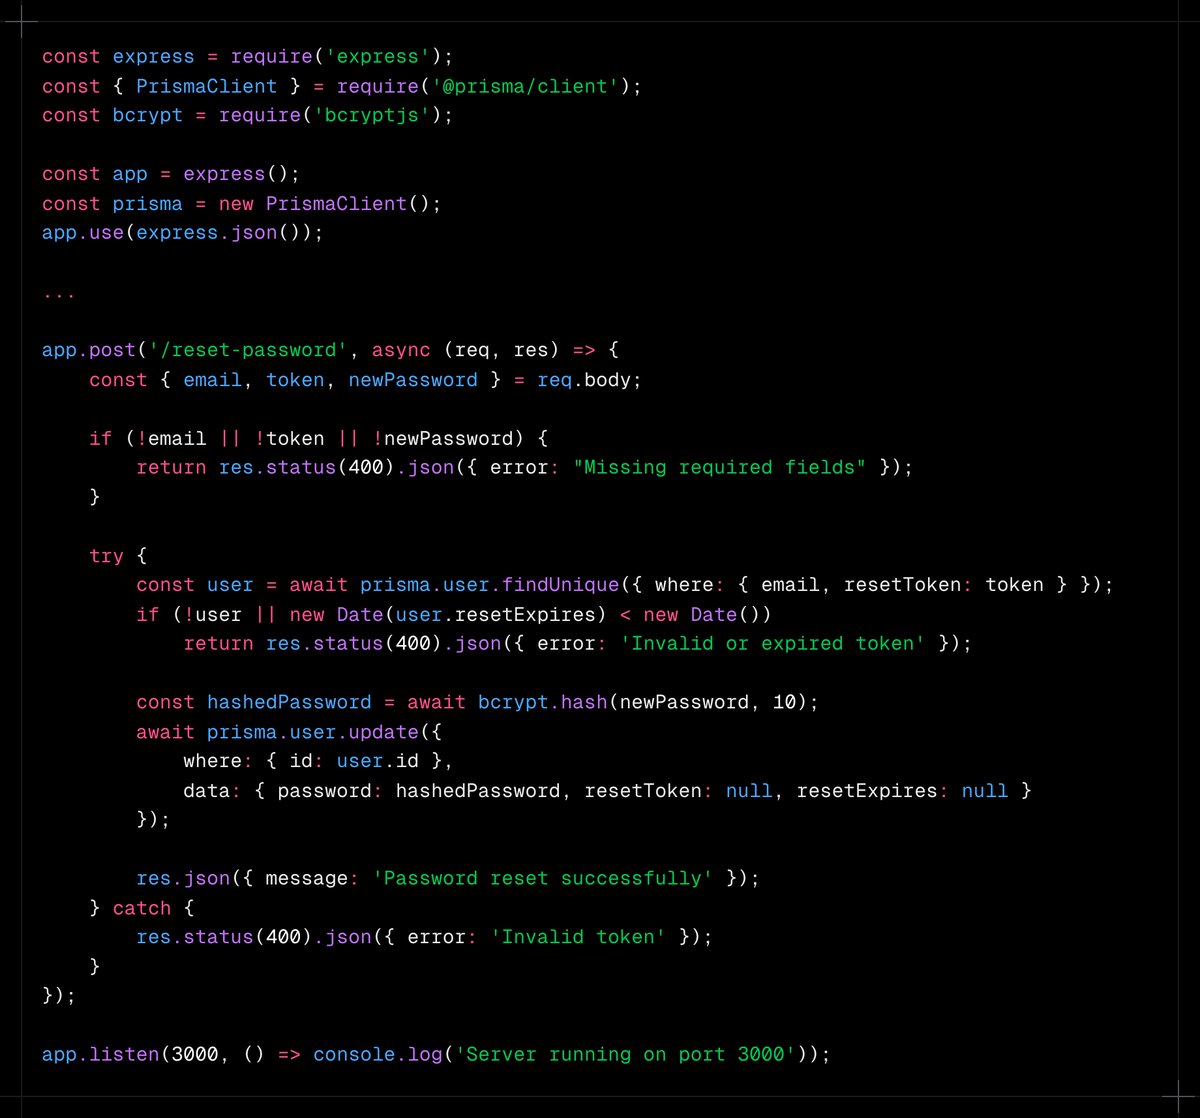Click the "where: { id: user.id }," line
The image size is (1200, 1118).
[318, 761]
